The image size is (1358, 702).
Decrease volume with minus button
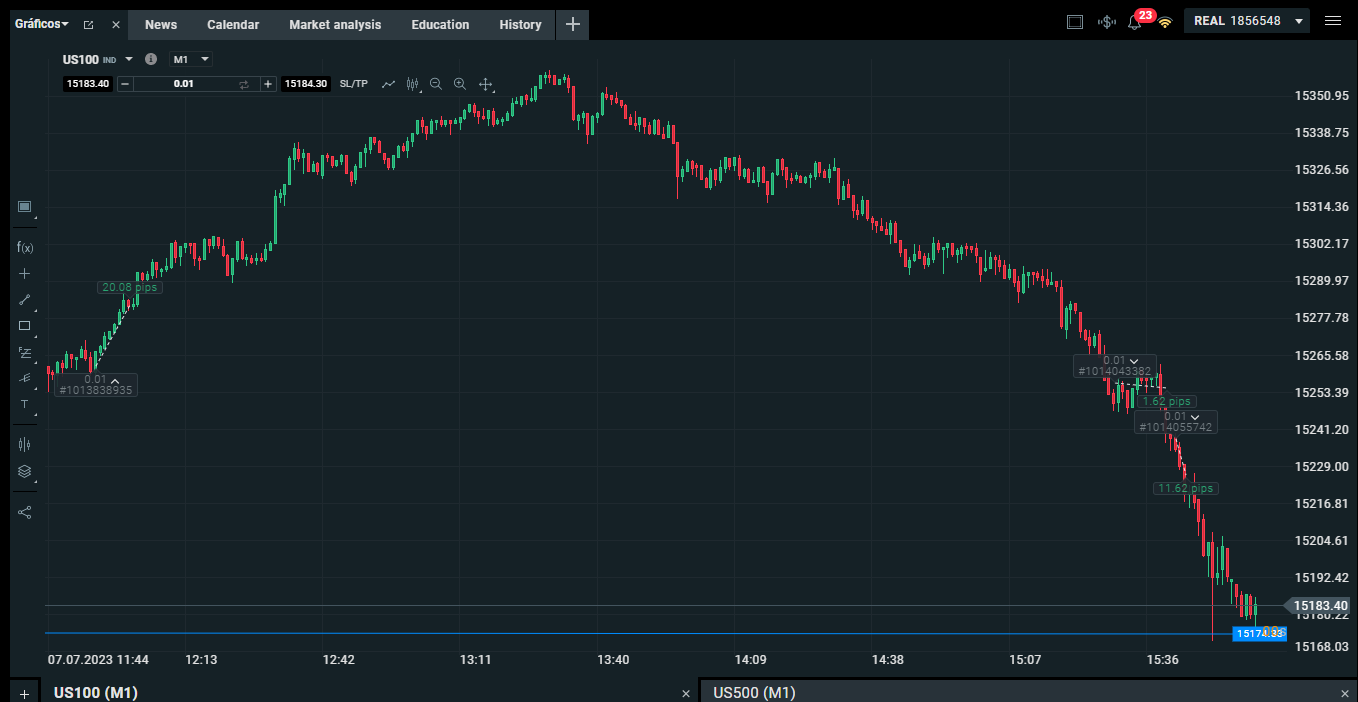click(125, 84)
